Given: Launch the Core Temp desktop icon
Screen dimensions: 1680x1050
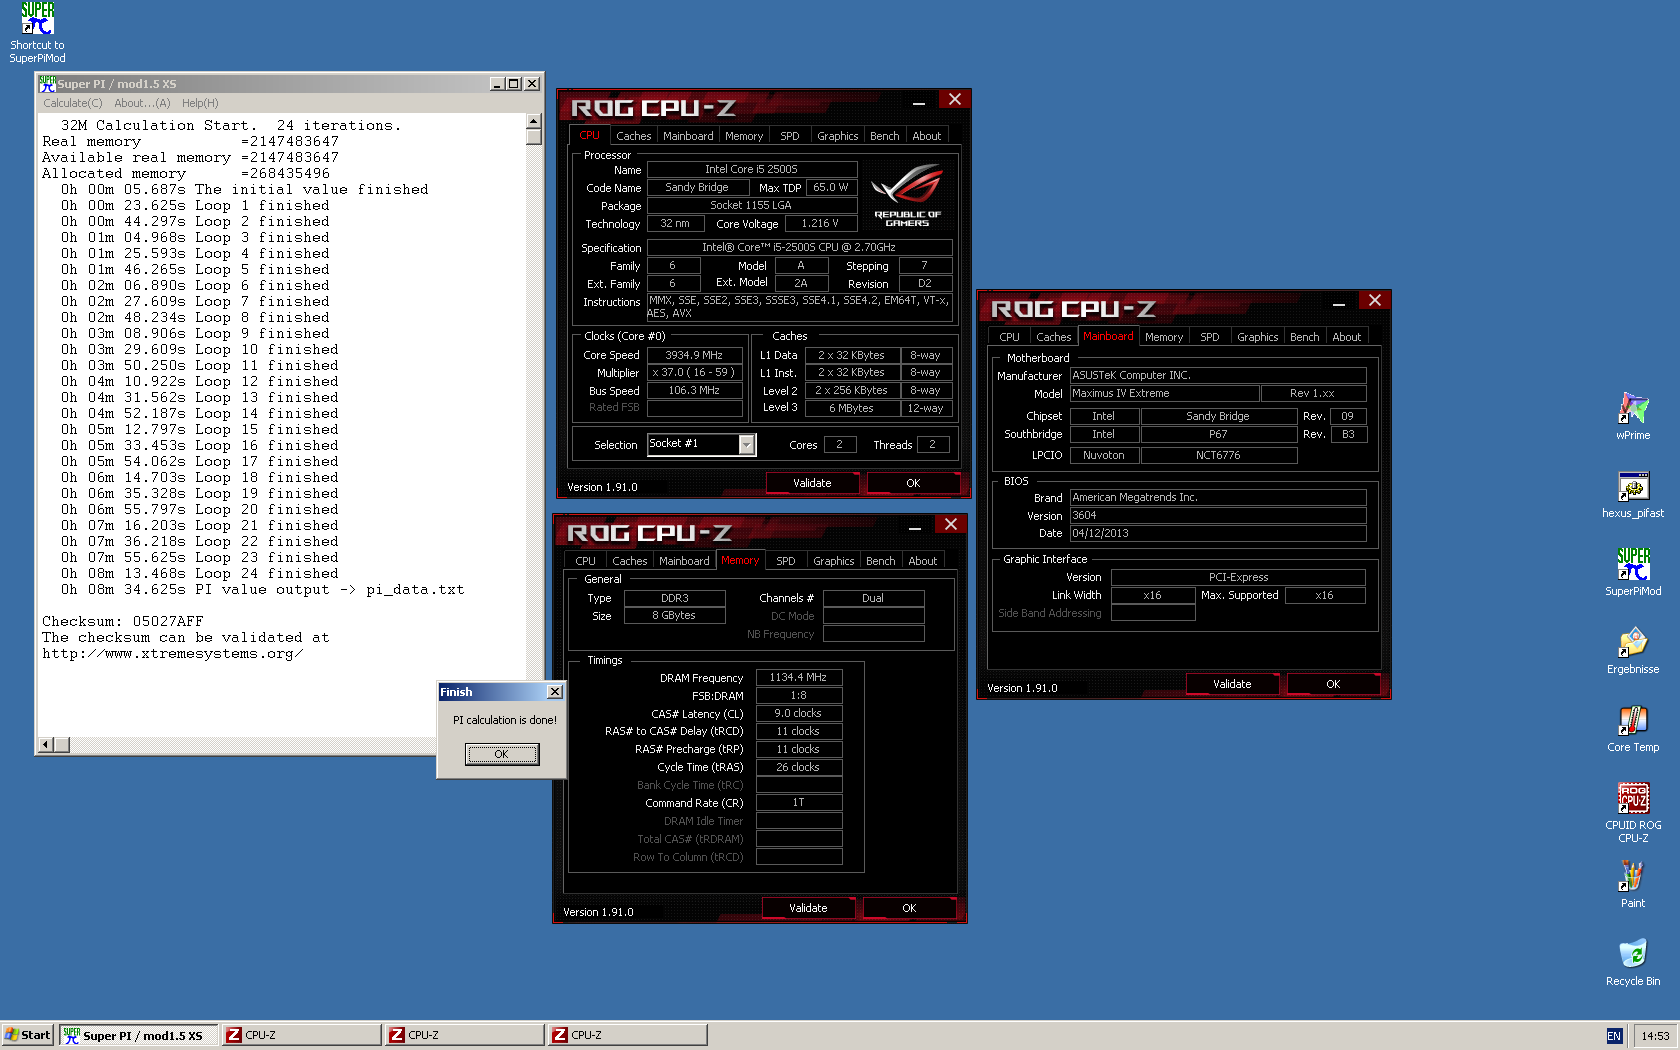Looking at the screenshot, I should [x=1633, y=728].
